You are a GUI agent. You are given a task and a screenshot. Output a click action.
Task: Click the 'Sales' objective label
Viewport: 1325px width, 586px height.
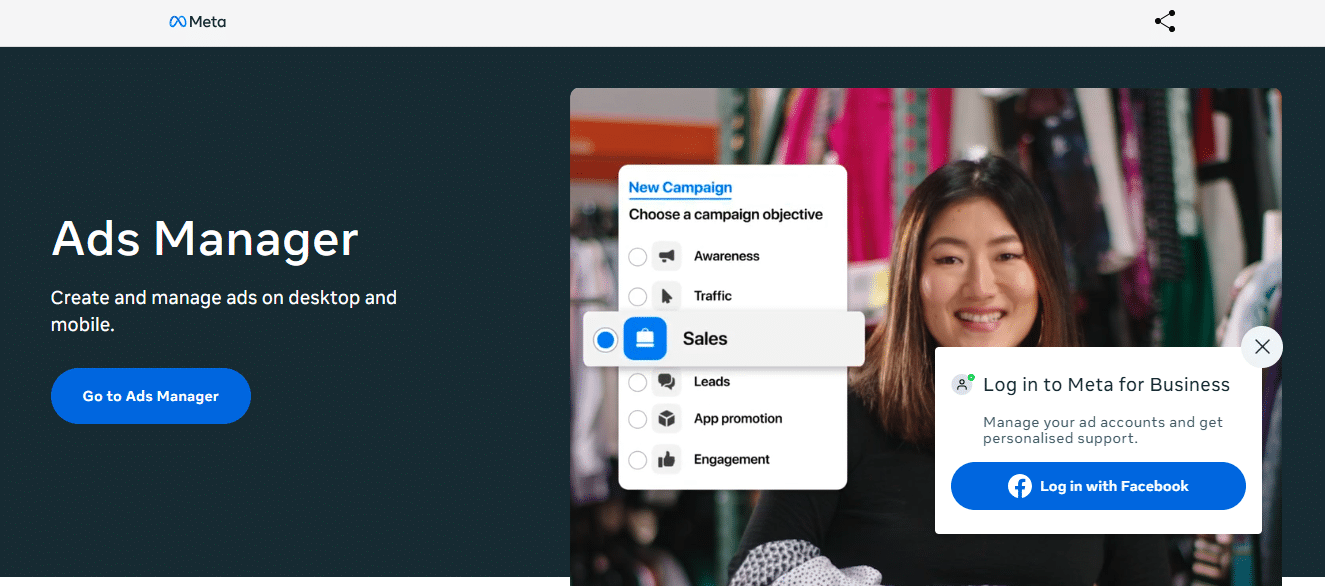tap(705, 339)
